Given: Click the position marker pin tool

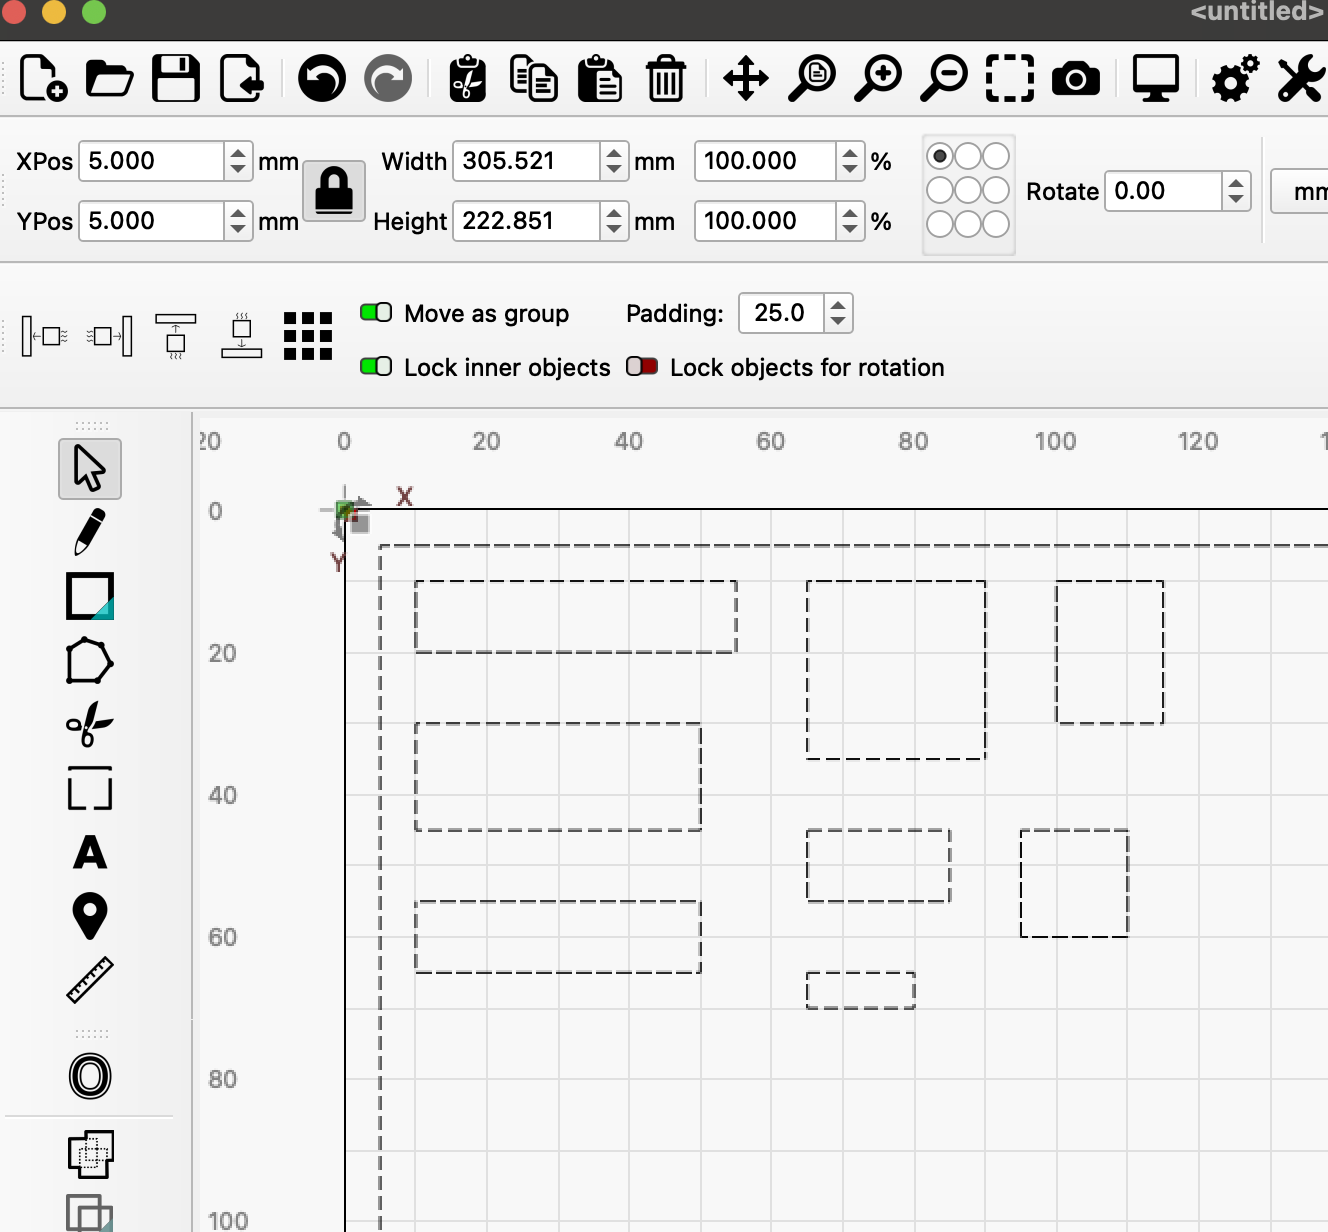Looking at the screenshot, I should [x=89, y=915].
